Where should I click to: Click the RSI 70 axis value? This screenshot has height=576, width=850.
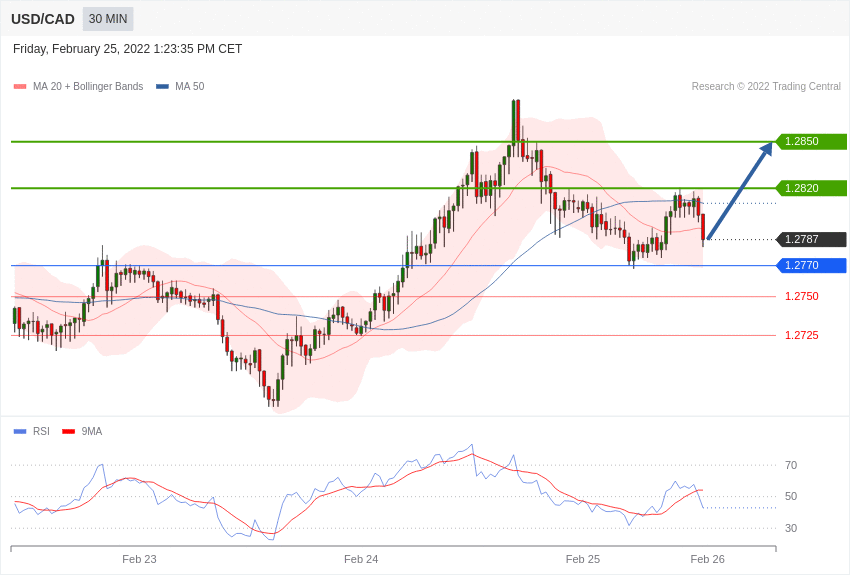tap(791, 465)
